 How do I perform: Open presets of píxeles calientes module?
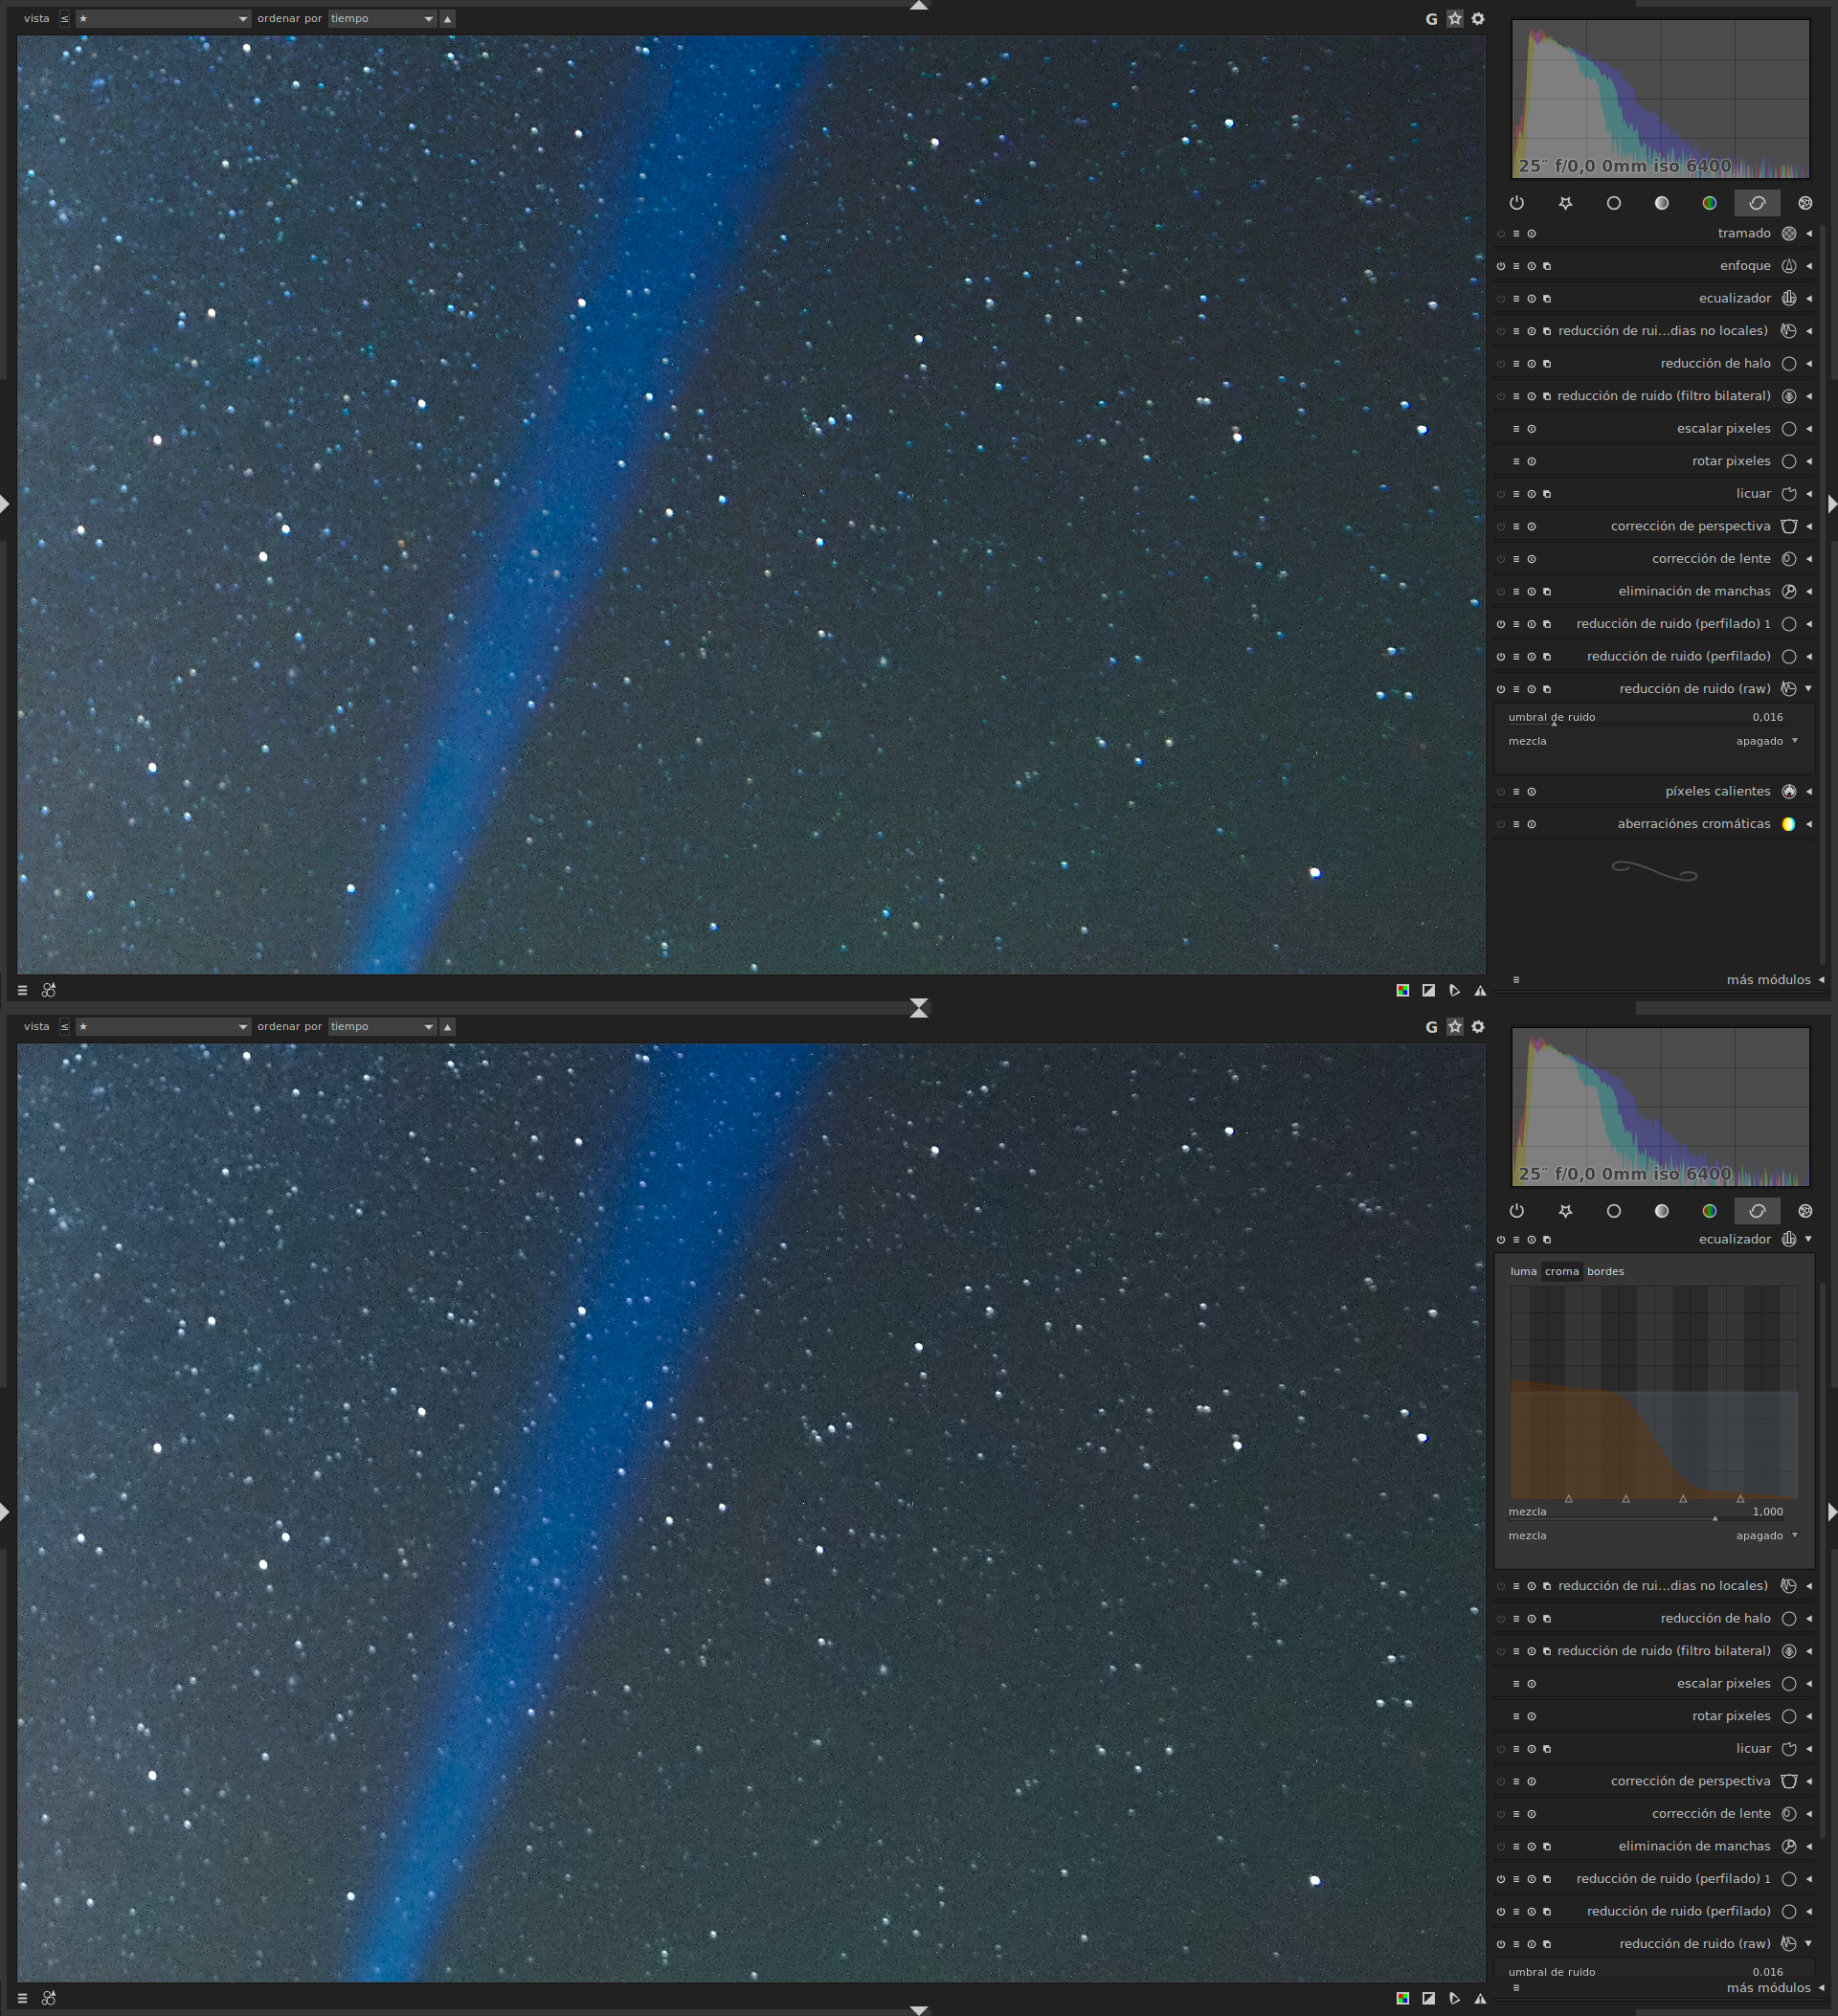(x=1516, y=792)
